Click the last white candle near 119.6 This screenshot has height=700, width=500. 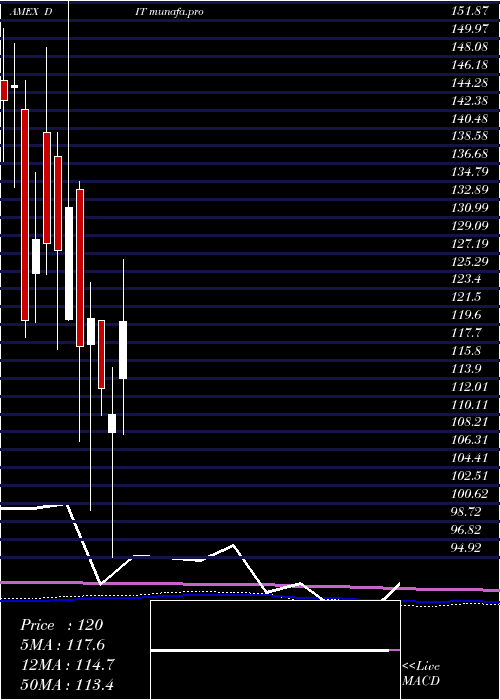point(123,350)
